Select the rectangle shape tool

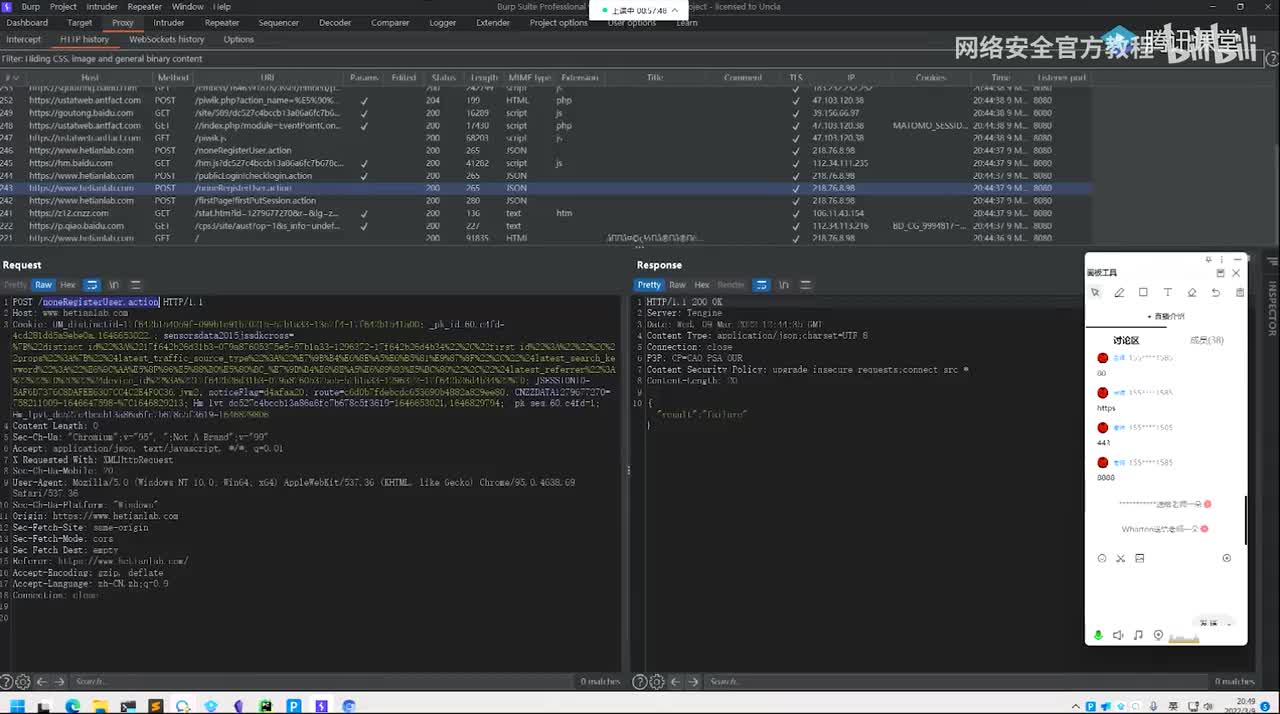pos(1143,293)
